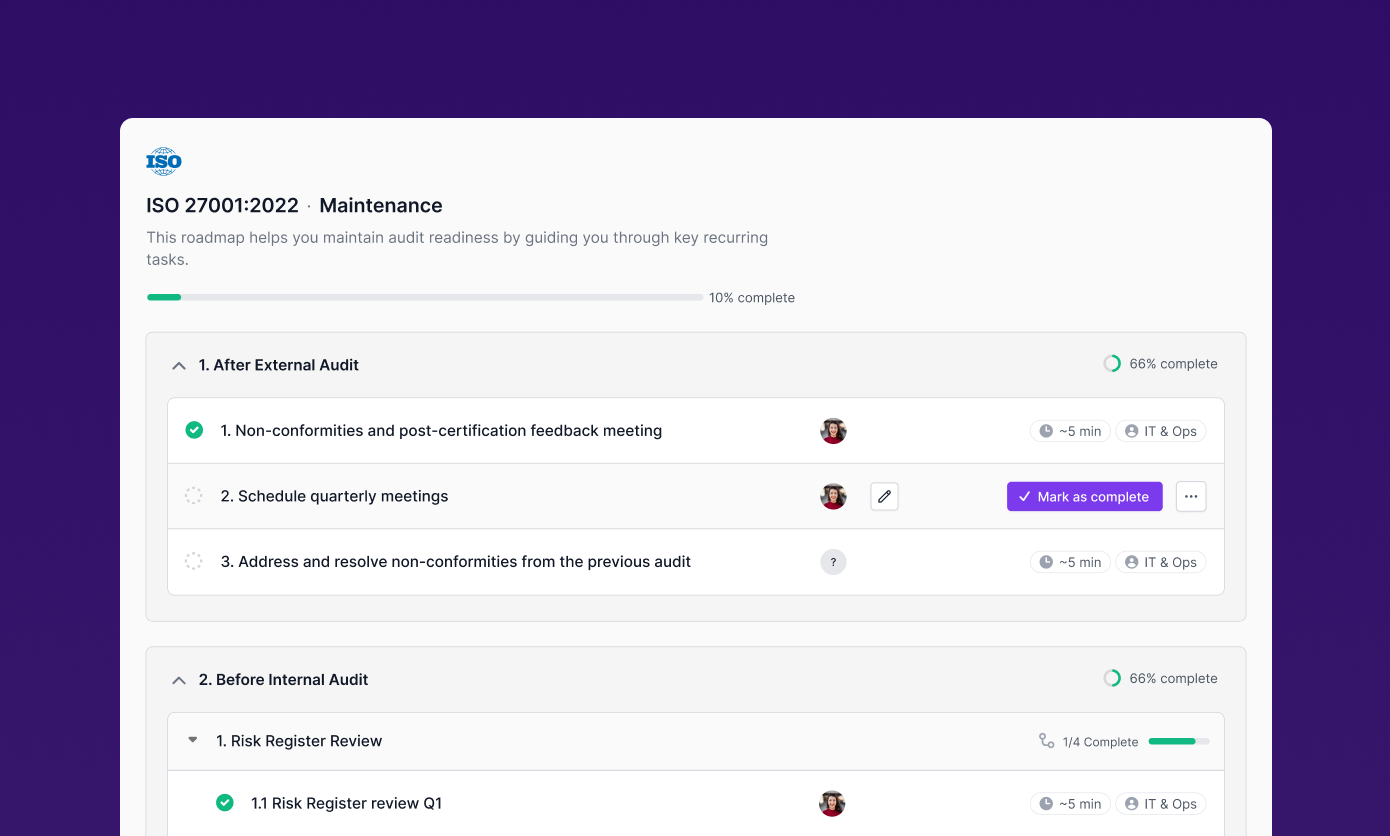The height and width of the screenshot is (836, 1390).
Task: Check off Schedule quarterly meetings status circle
Action: click(x=194, y=496)
